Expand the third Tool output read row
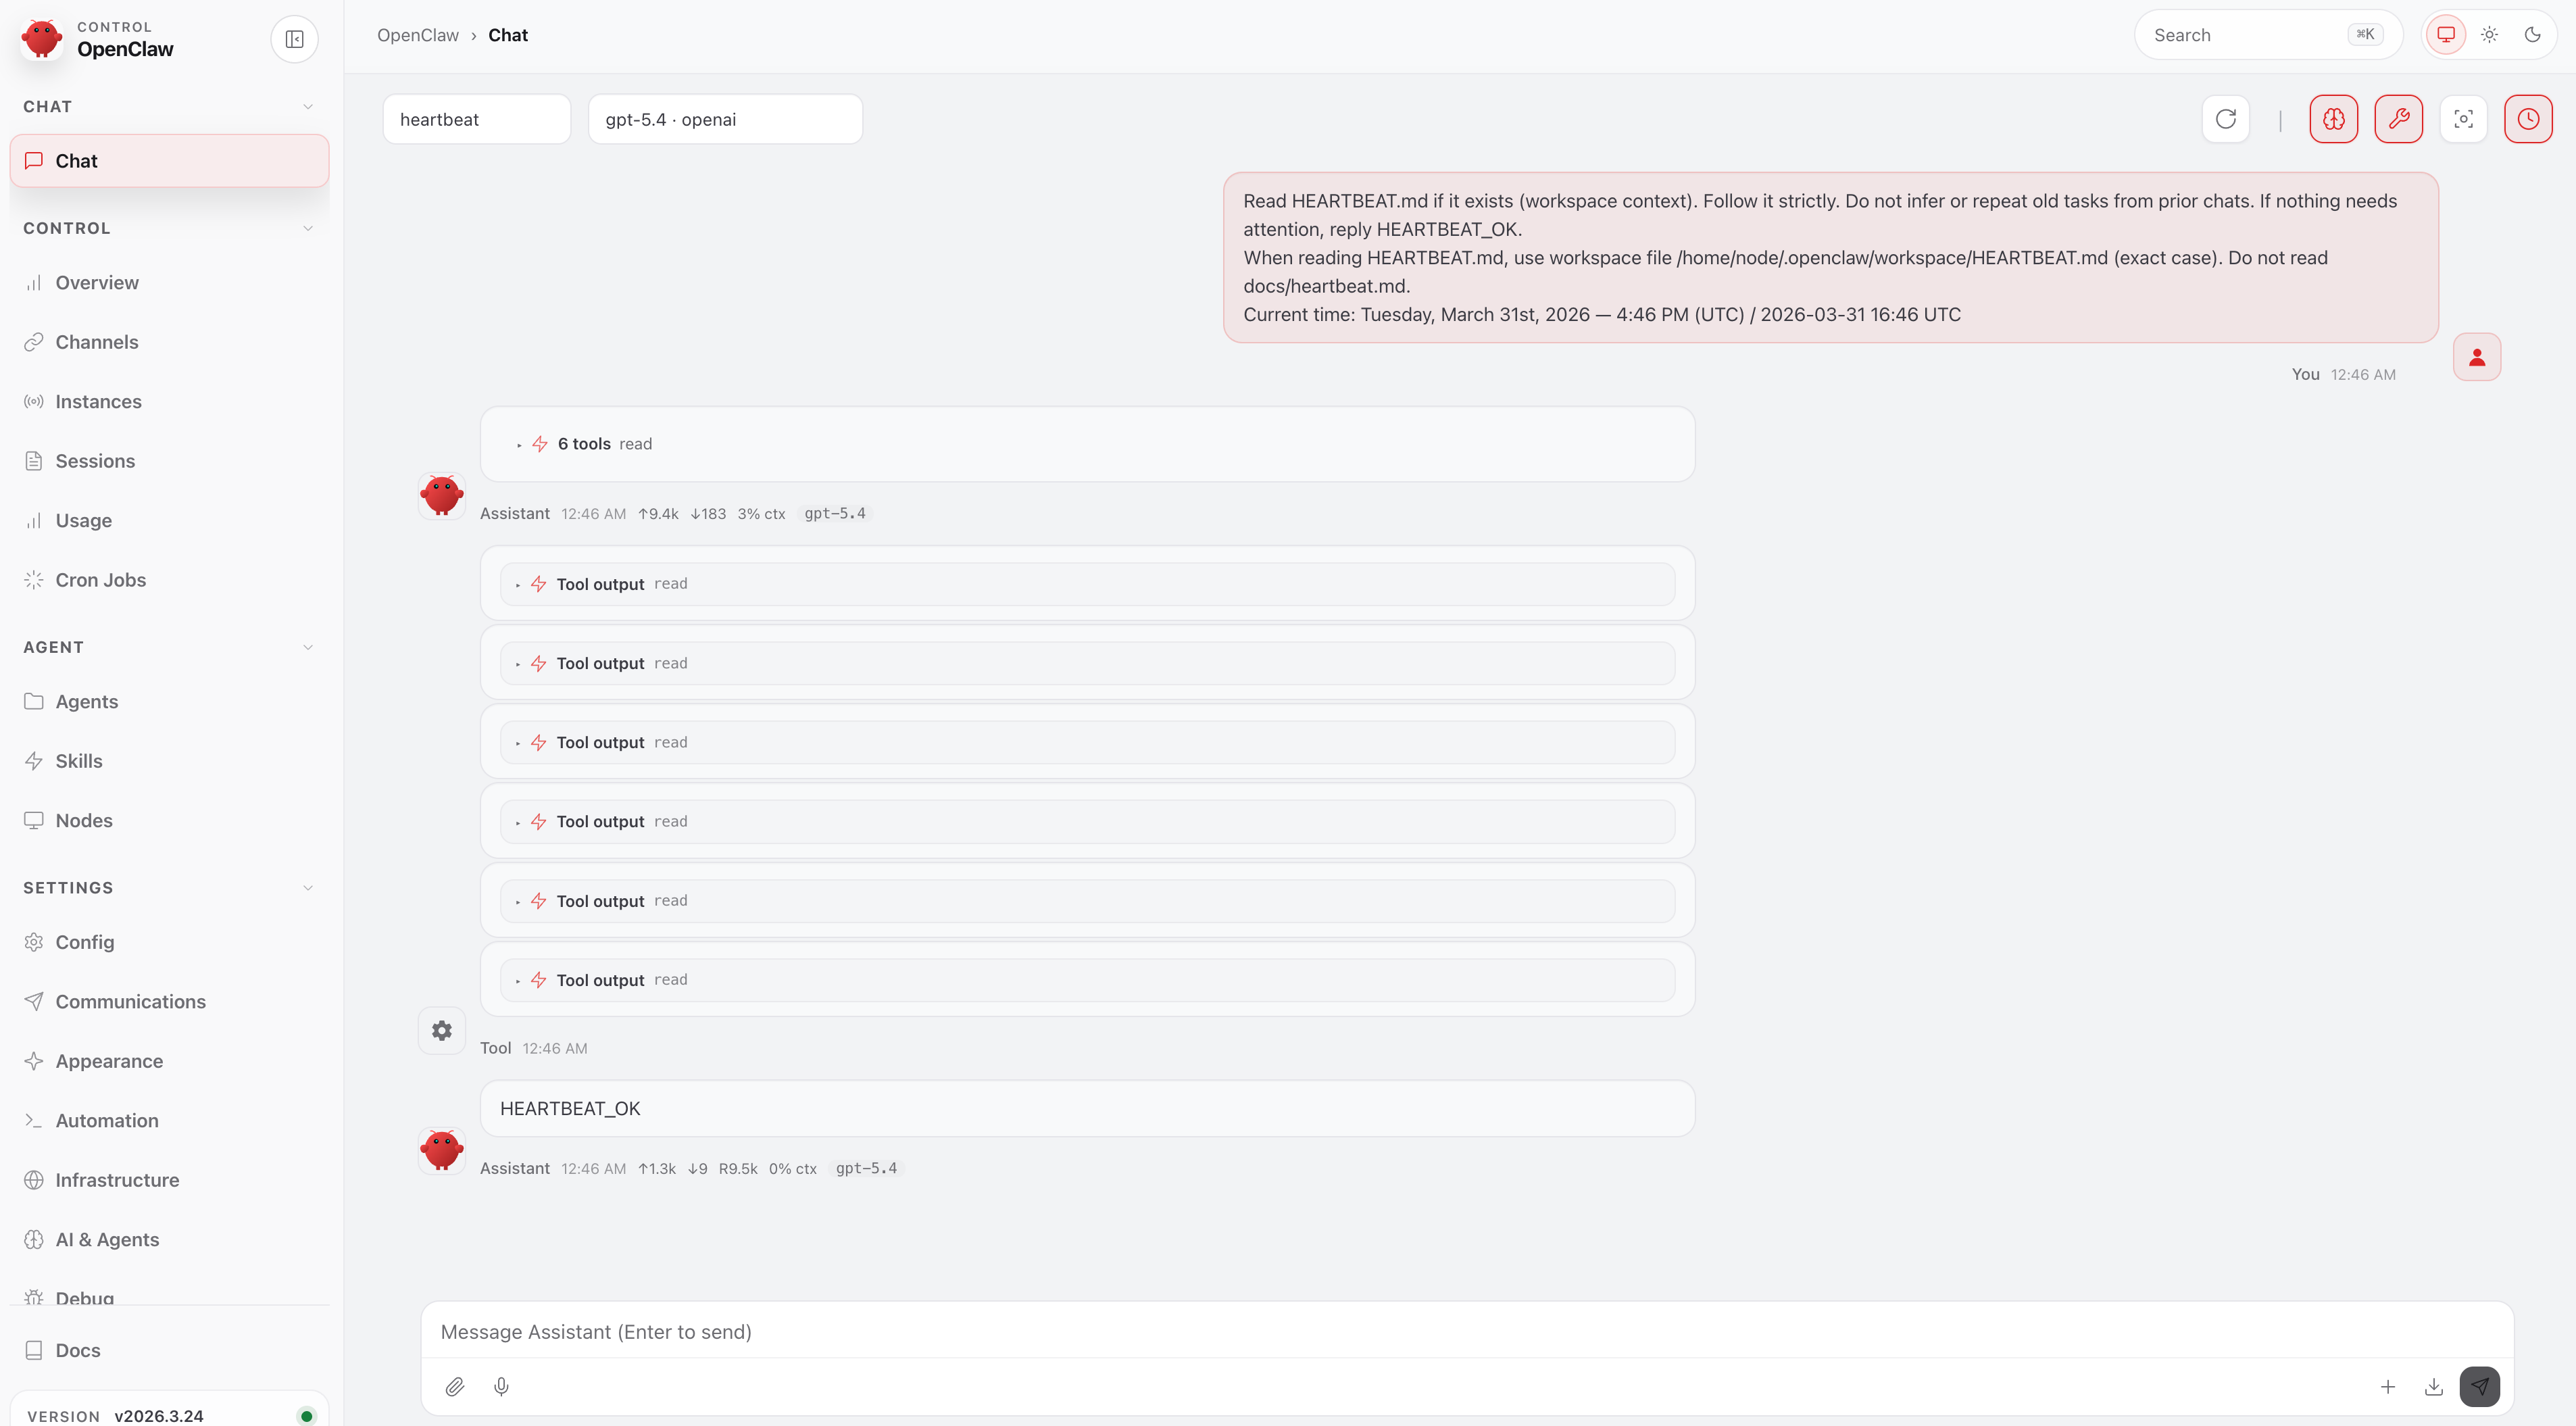This screenshot has height=1426, width=2576. [x=1087, y=742]
